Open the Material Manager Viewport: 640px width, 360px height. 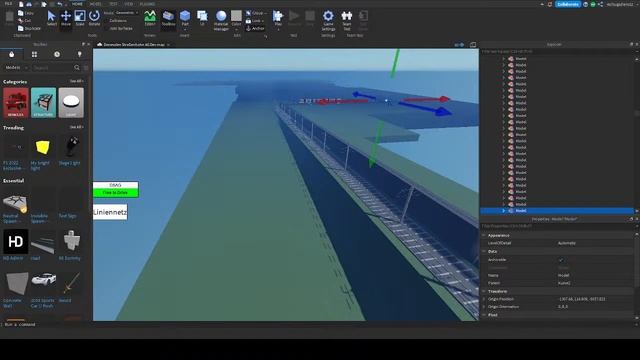tap(221, 20)
